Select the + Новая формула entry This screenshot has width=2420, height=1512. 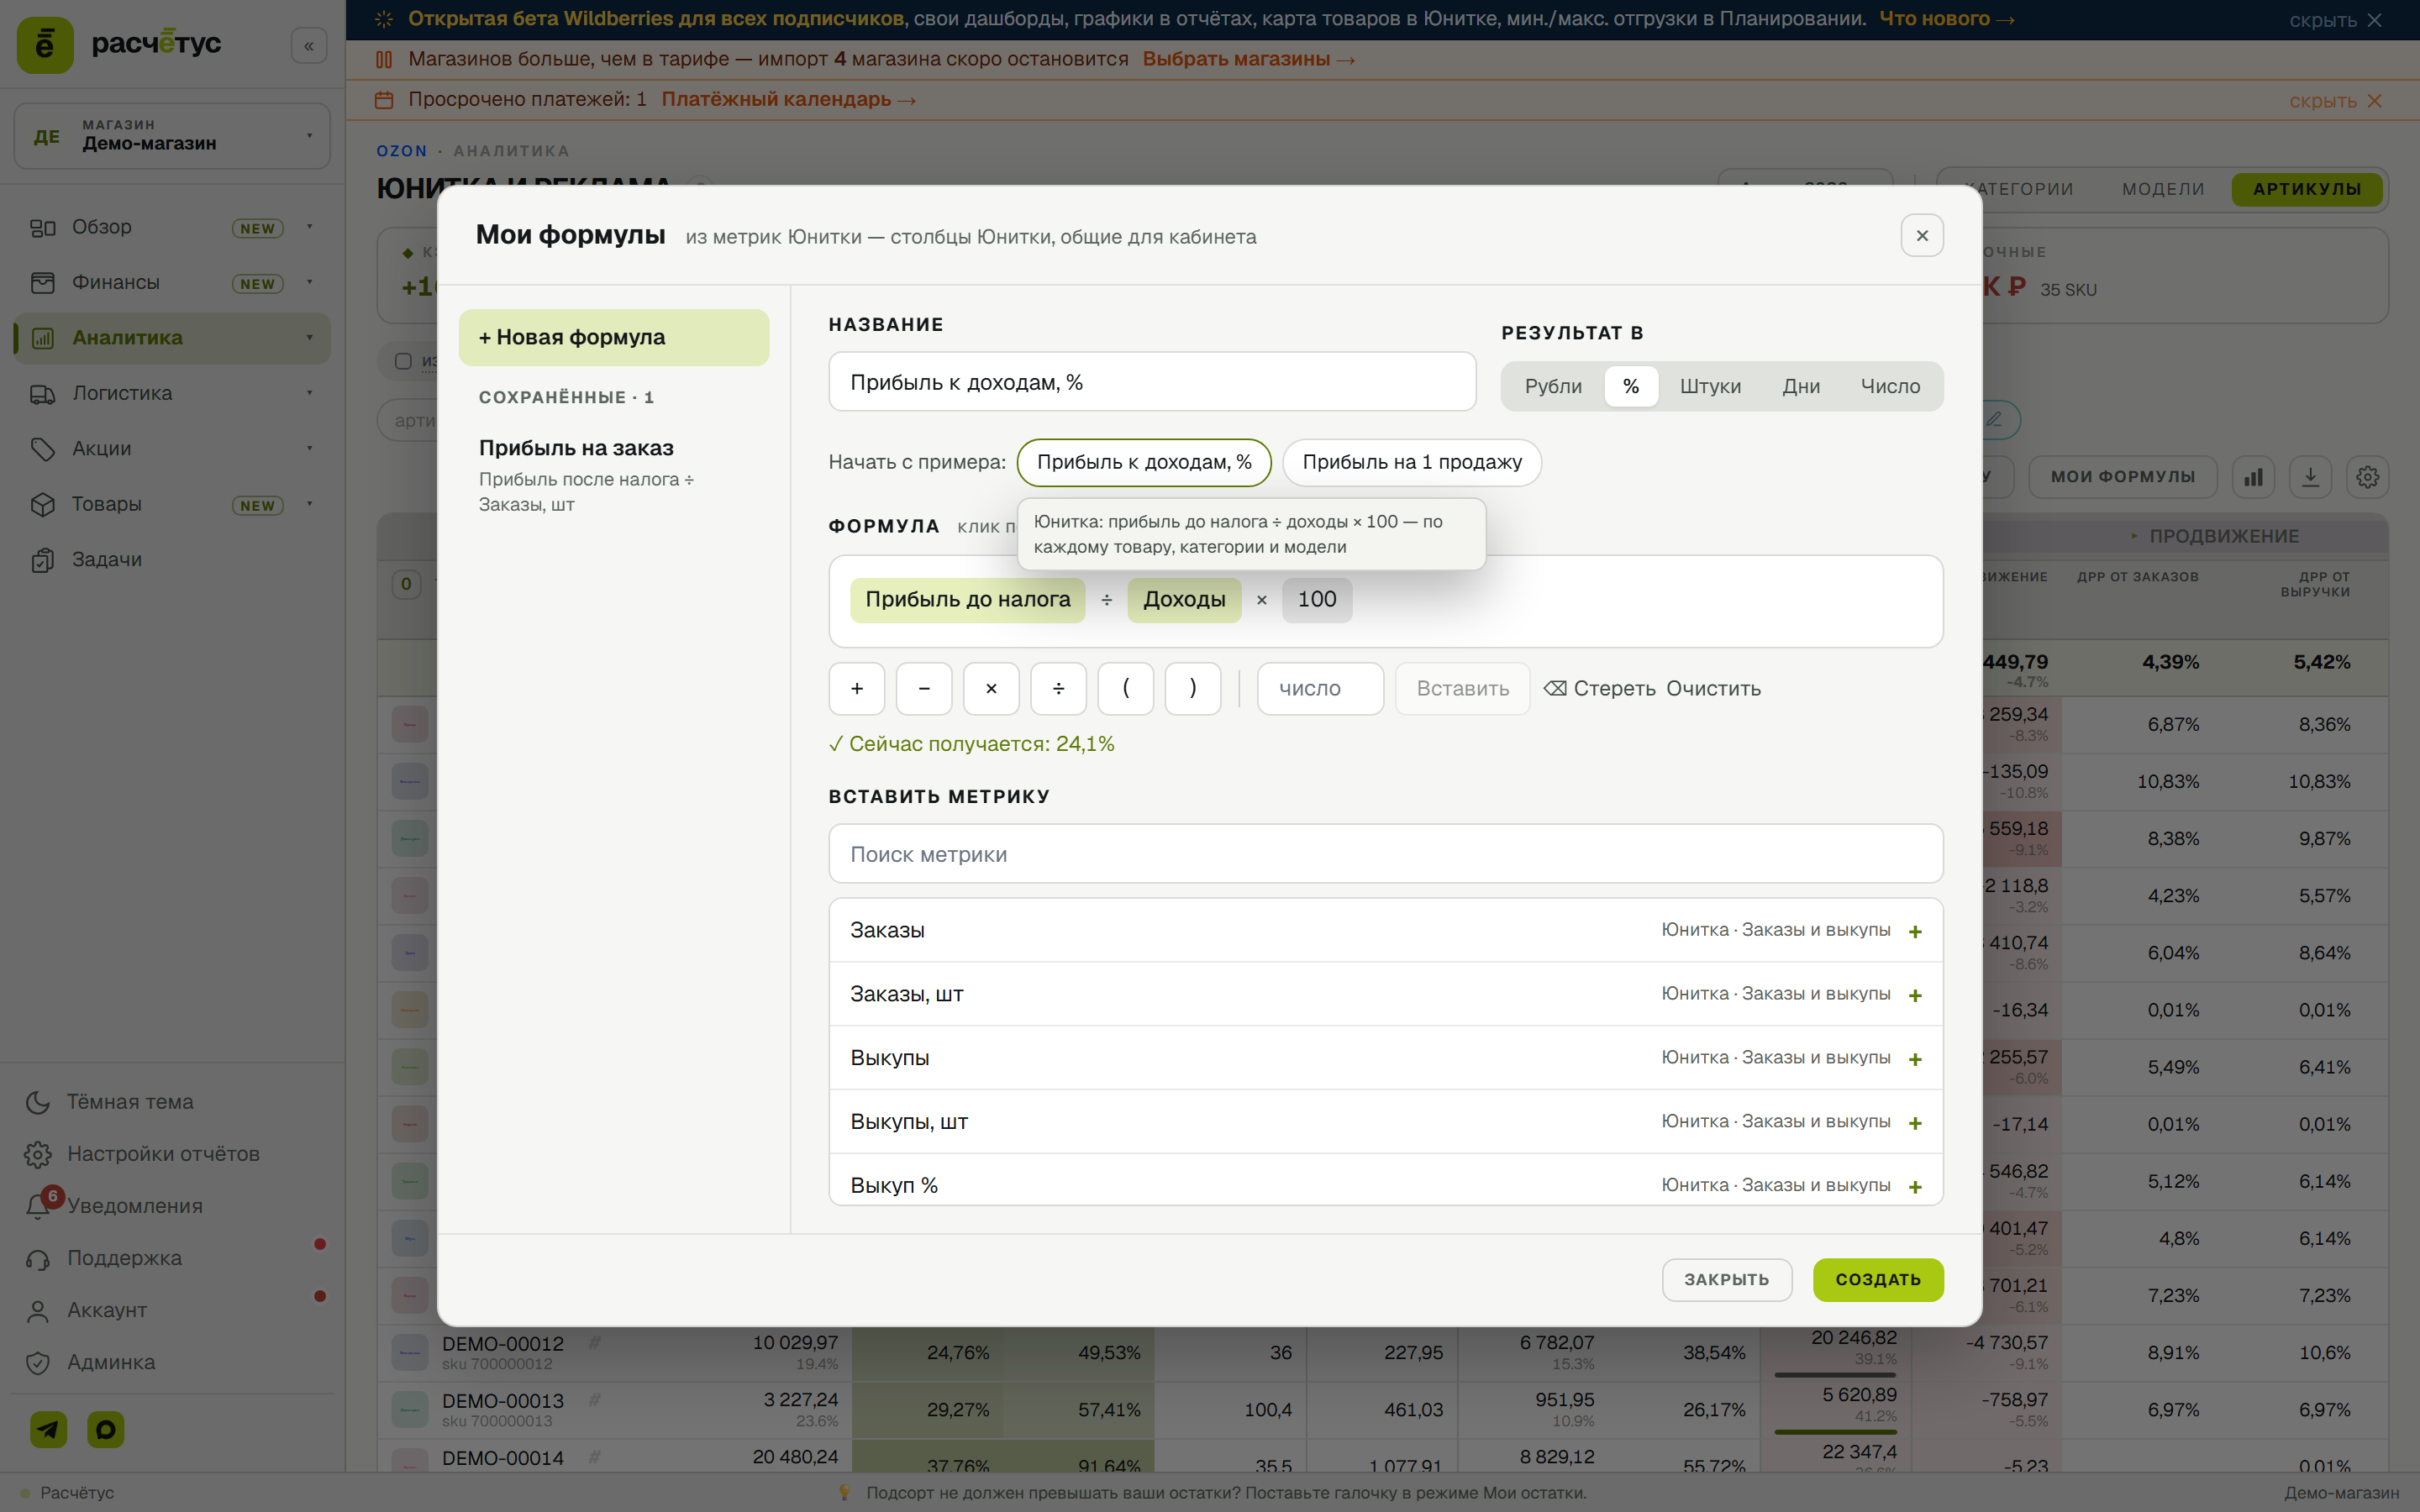(x=613, y=337)
